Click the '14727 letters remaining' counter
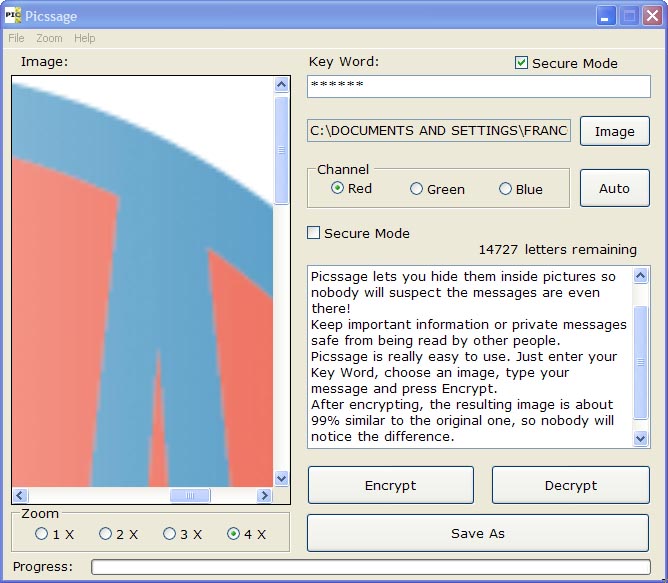 pos(558,249)
